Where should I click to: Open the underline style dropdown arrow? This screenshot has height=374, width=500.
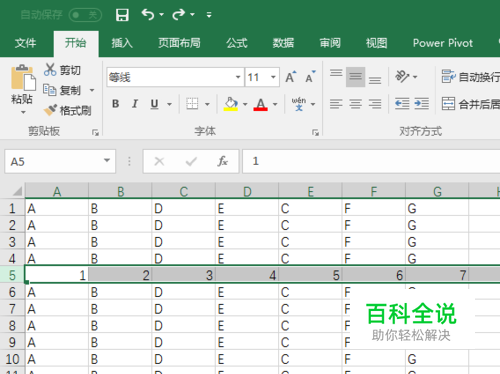pos(169,104)
